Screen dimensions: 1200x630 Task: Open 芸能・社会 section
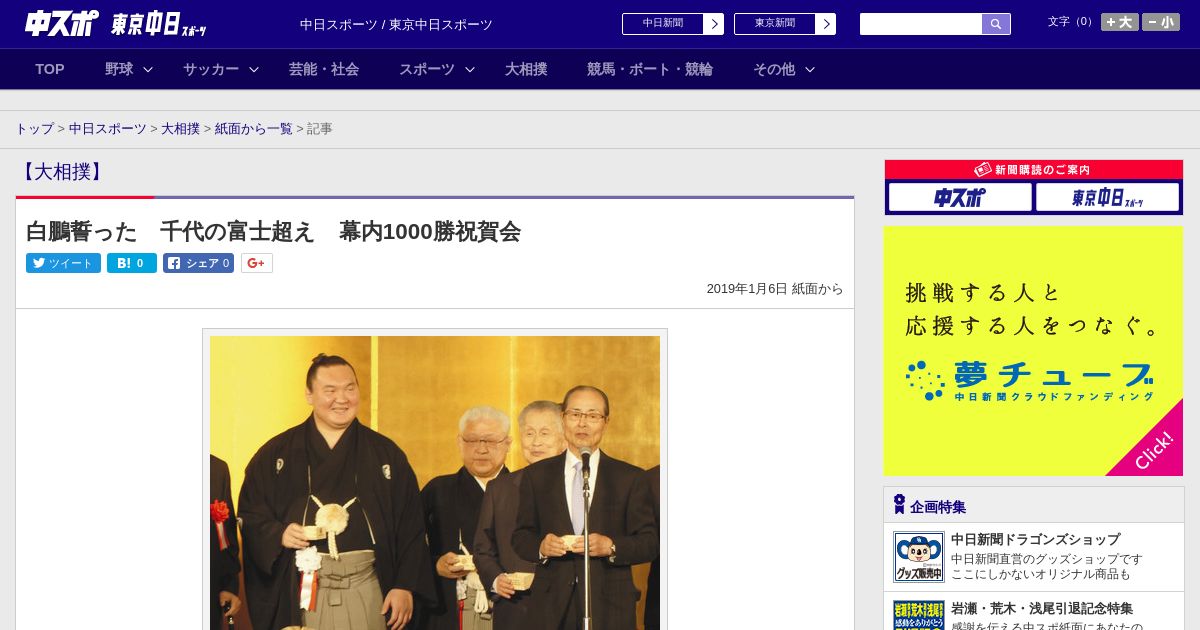[324, 69]
